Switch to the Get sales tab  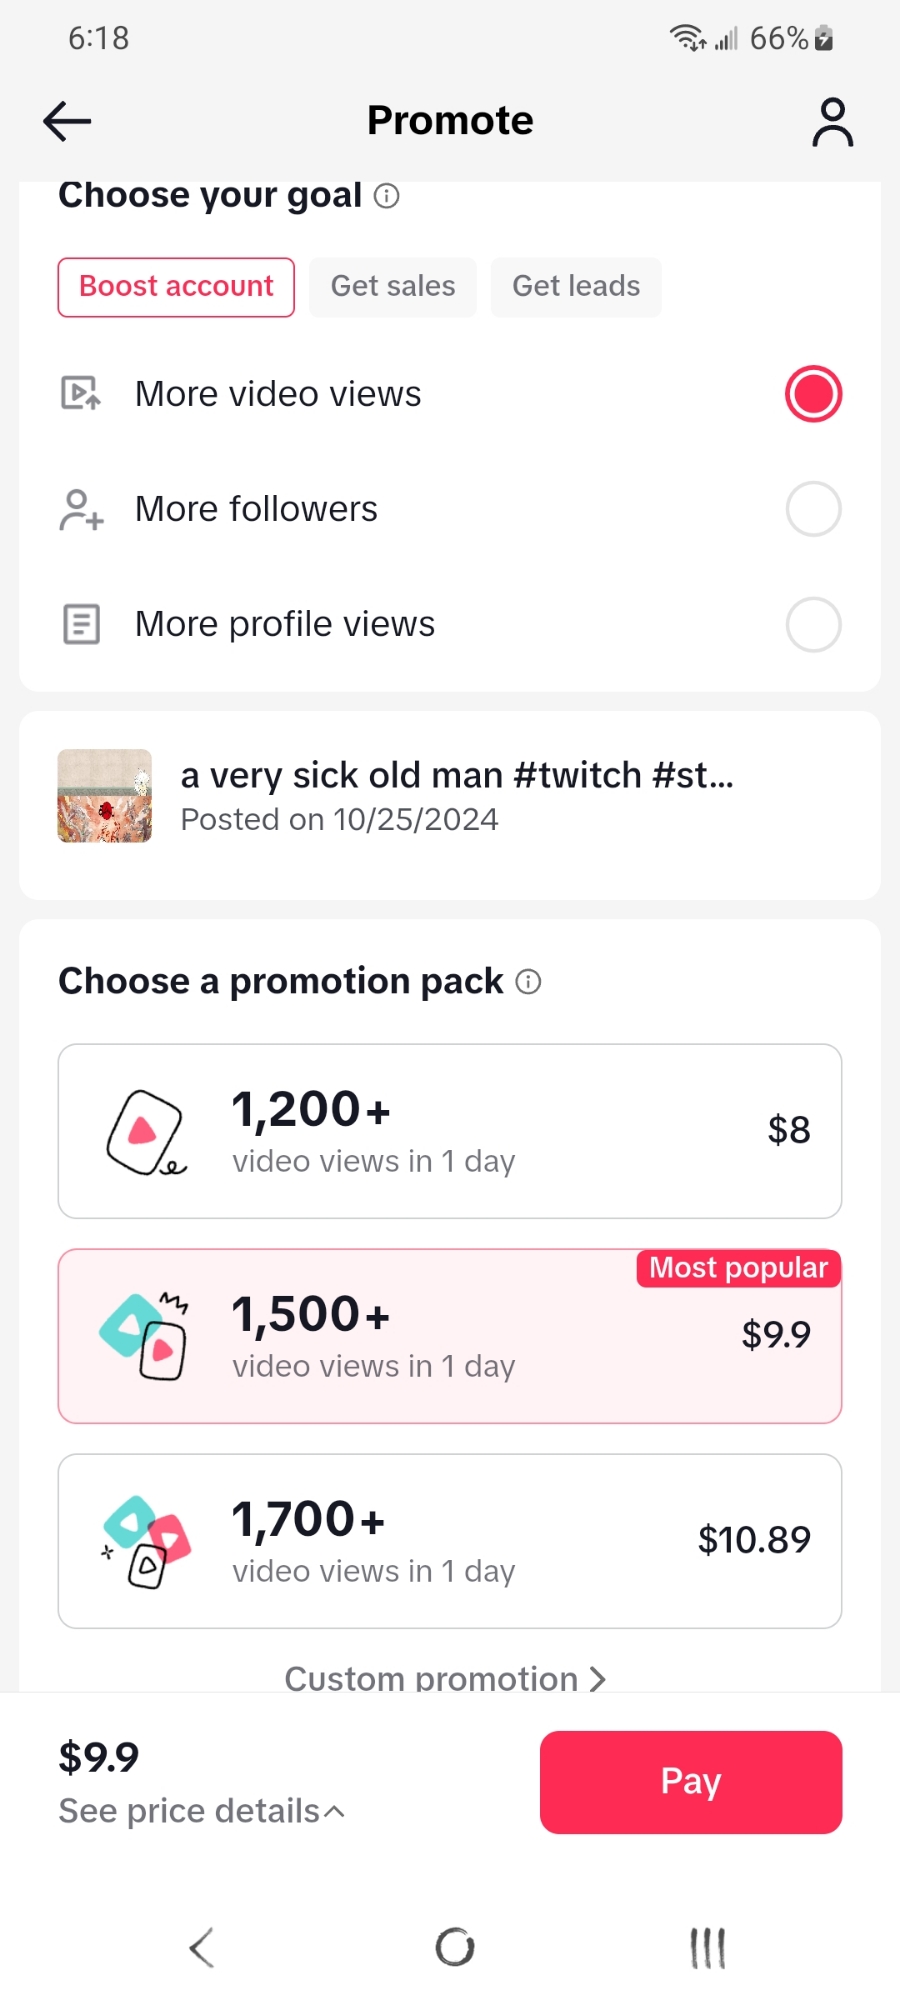(x=393, y=287)
